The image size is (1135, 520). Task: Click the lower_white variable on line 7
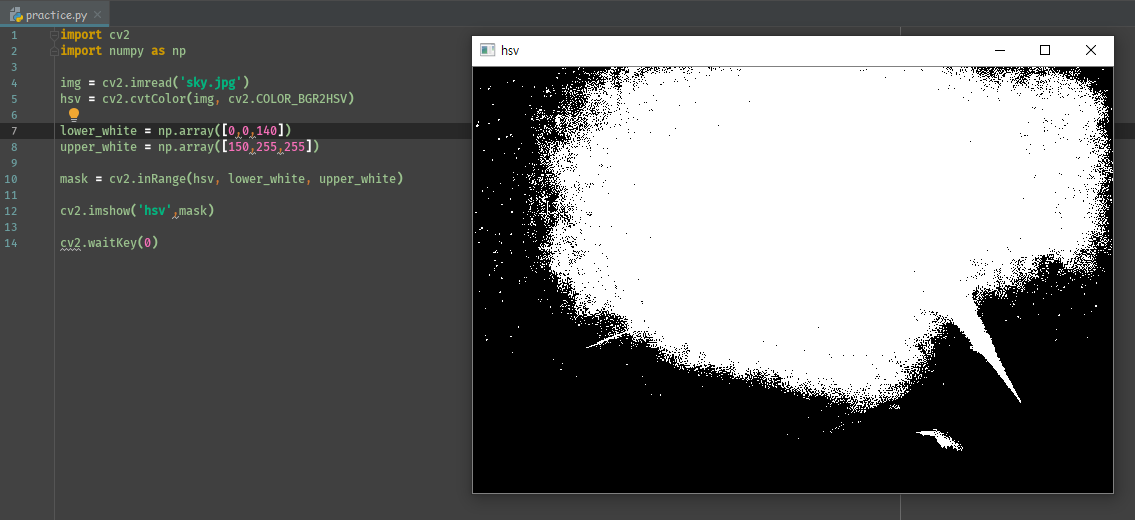98,131
